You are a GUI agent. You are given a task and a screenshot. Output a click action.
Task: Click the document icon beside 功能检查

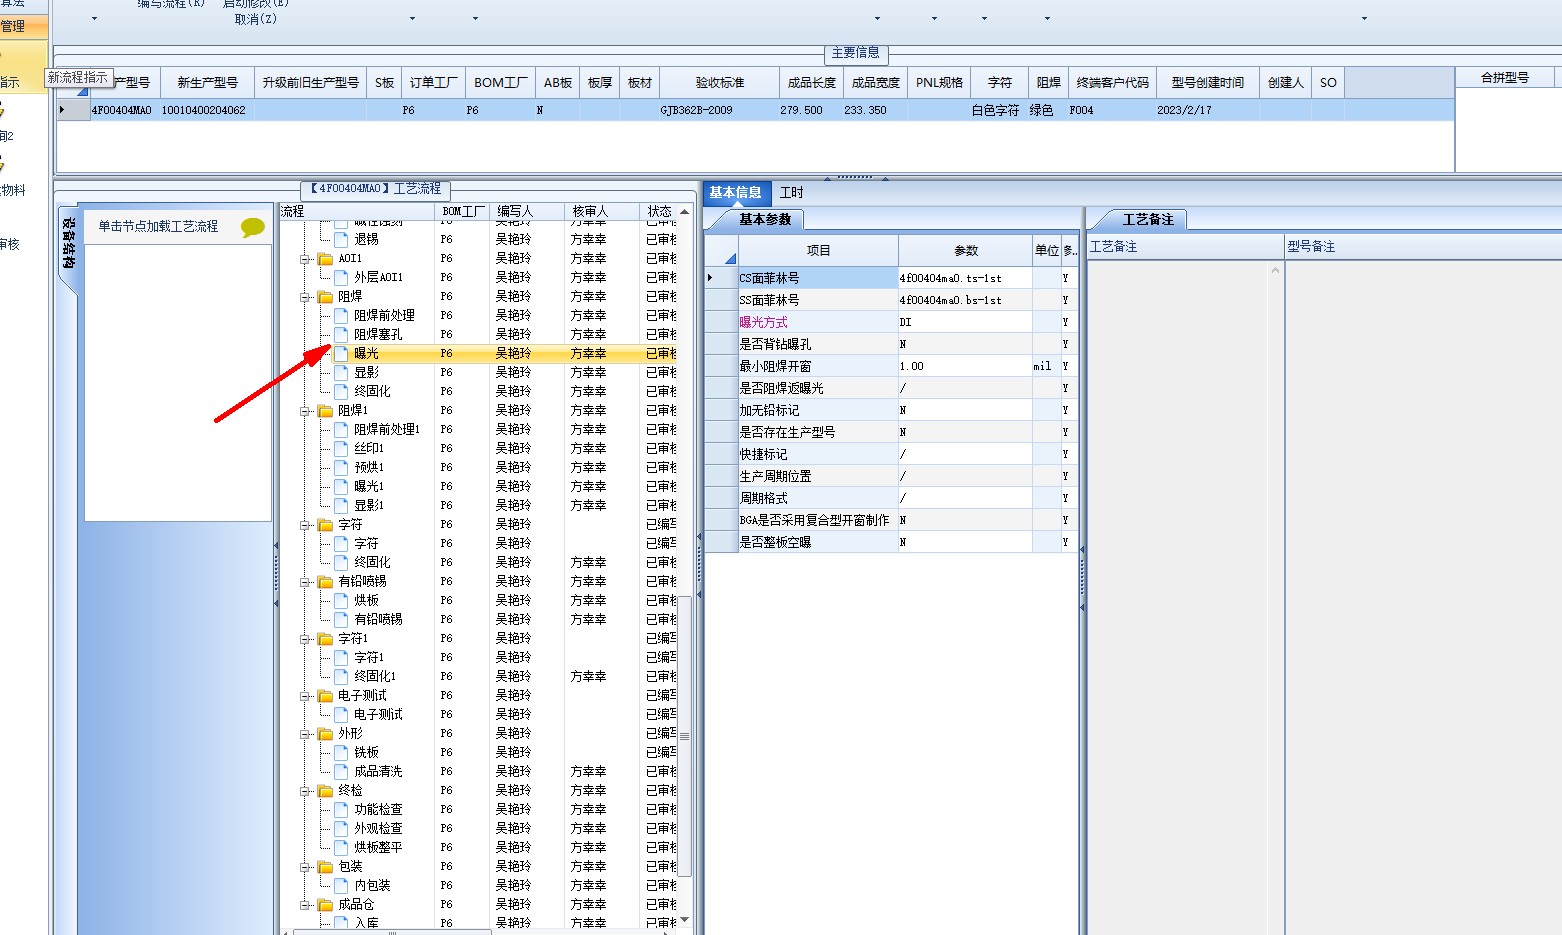tap(341, 809)
